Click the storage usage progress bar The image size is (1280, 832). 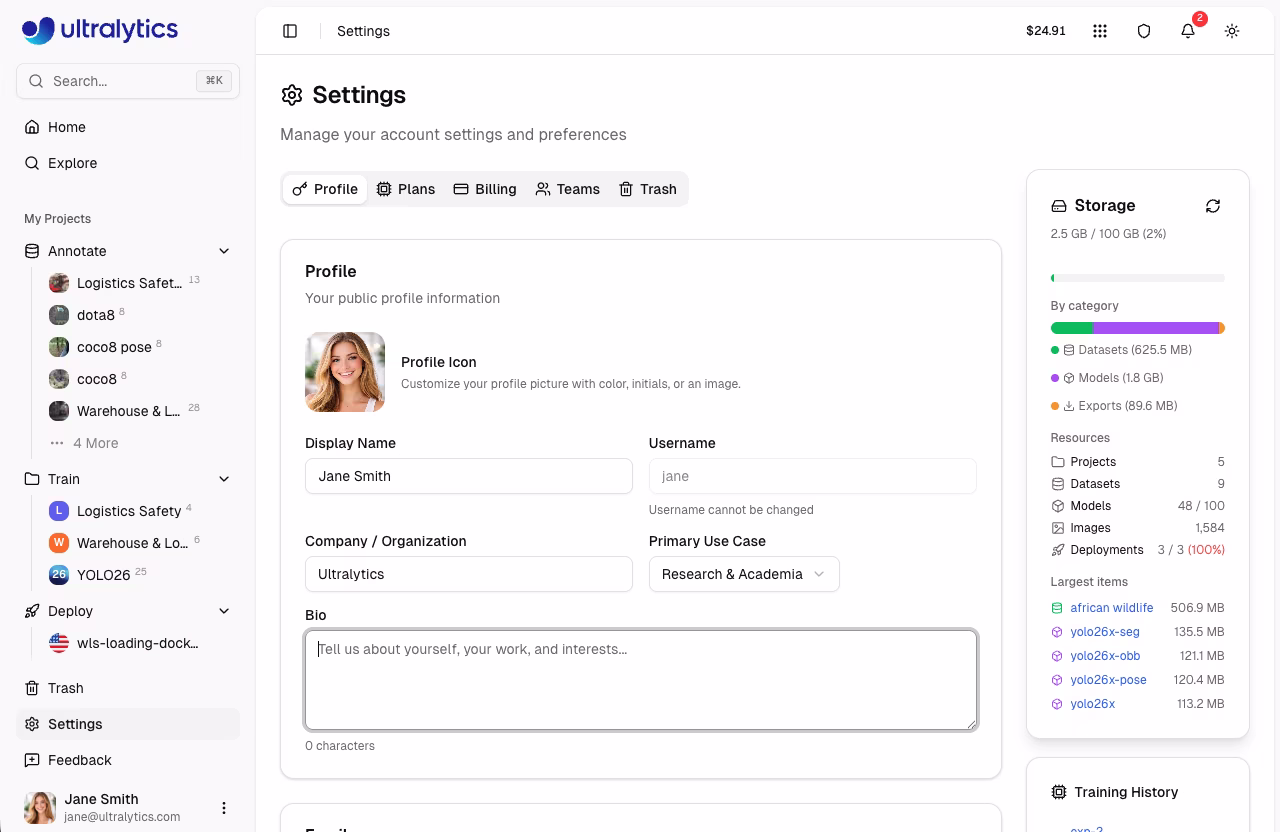[1138, 278]
